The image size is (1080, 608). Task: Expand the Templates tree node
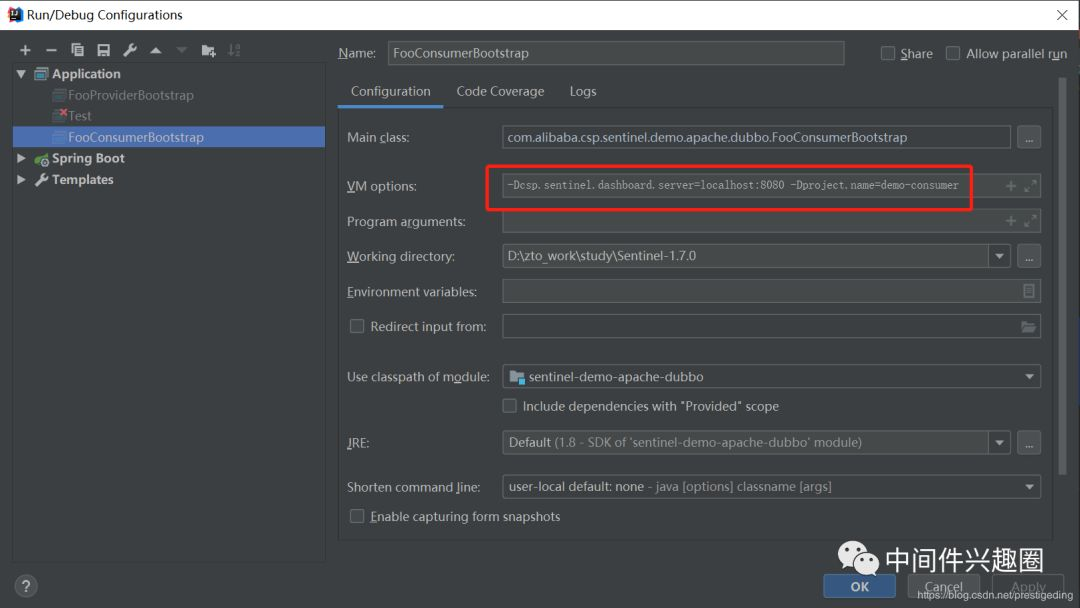pyautogui.click(x=21, y=180)
